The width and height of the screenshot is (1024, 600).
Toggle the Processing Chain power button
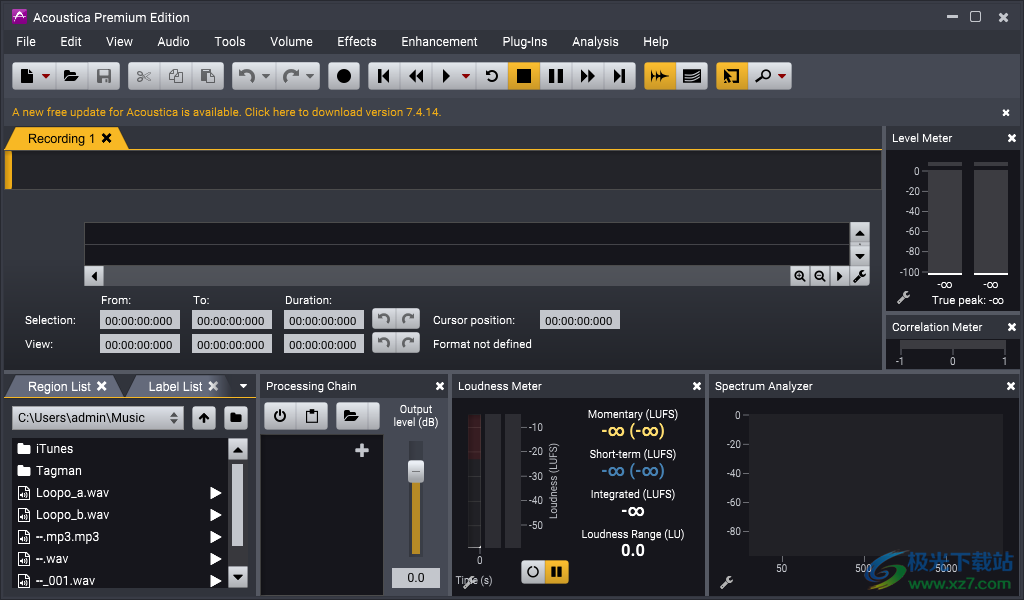click(x=280, y=416)
